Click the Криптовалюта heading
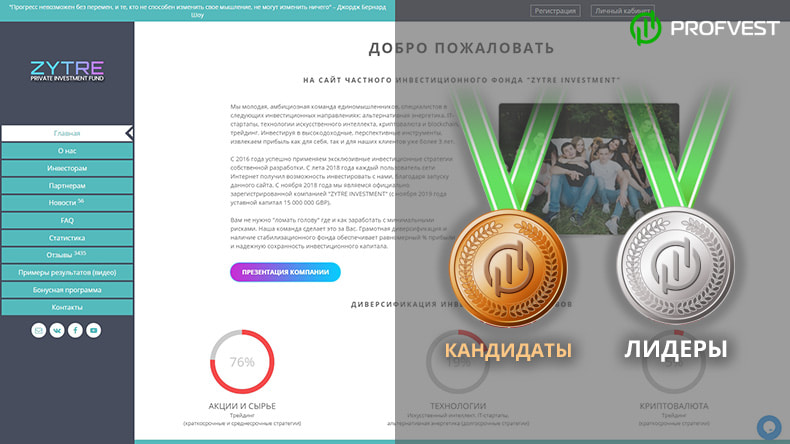Screen dimensions: 790x444 pyautogui.click(x=674, y=406)
